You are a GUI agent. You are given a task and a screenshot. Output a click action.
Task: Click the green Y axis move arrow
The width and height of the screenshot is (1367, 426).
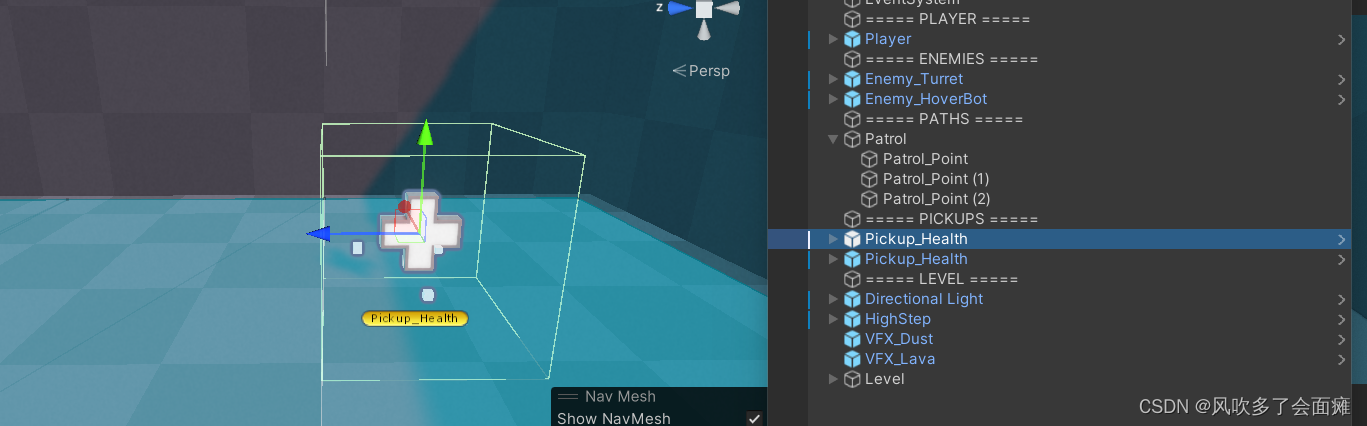426,134
